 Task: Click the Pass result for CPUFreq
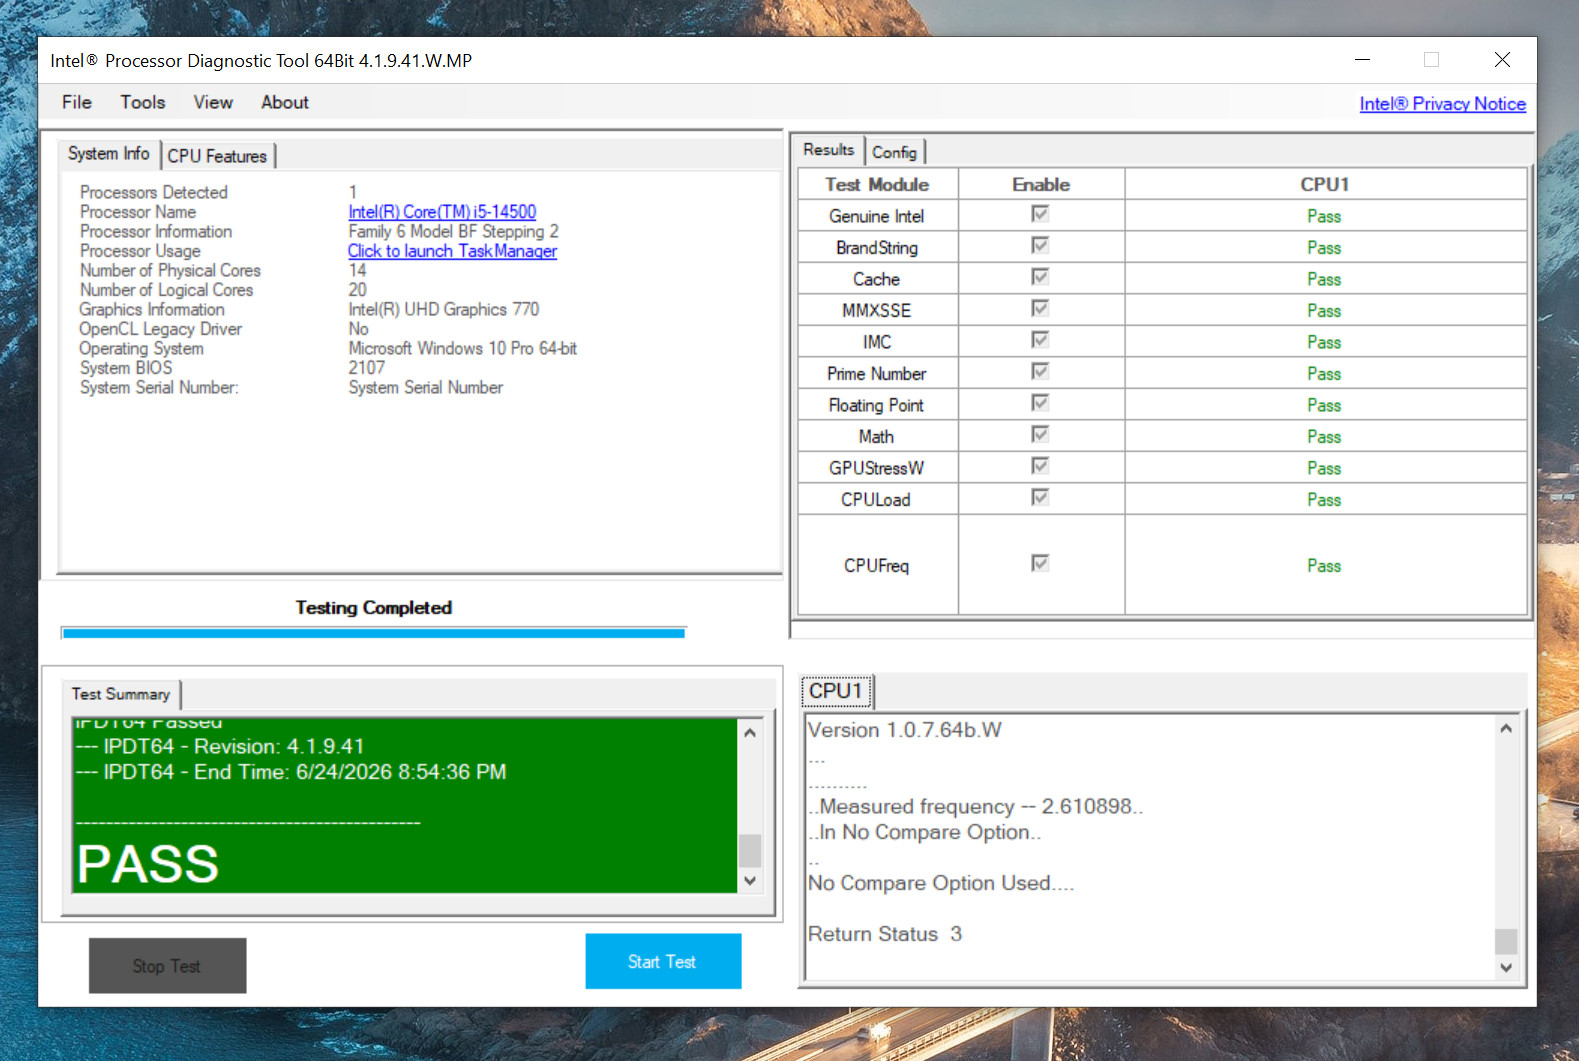tap(1324, 566)
